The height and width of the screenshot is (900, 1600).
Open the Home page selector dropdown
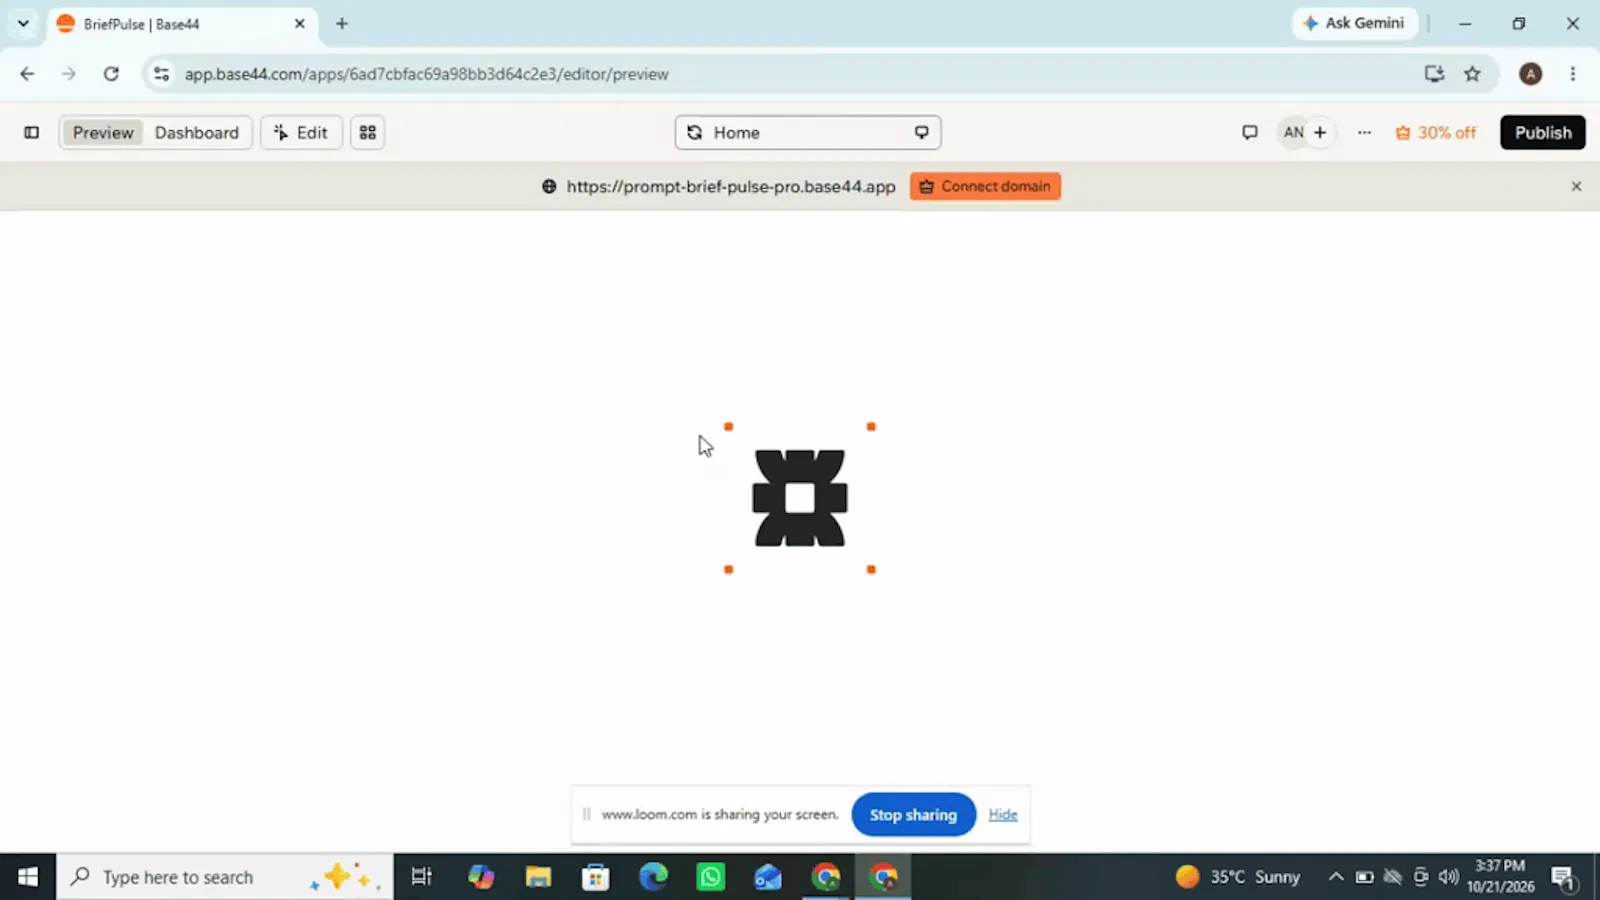tap(807, 132)
